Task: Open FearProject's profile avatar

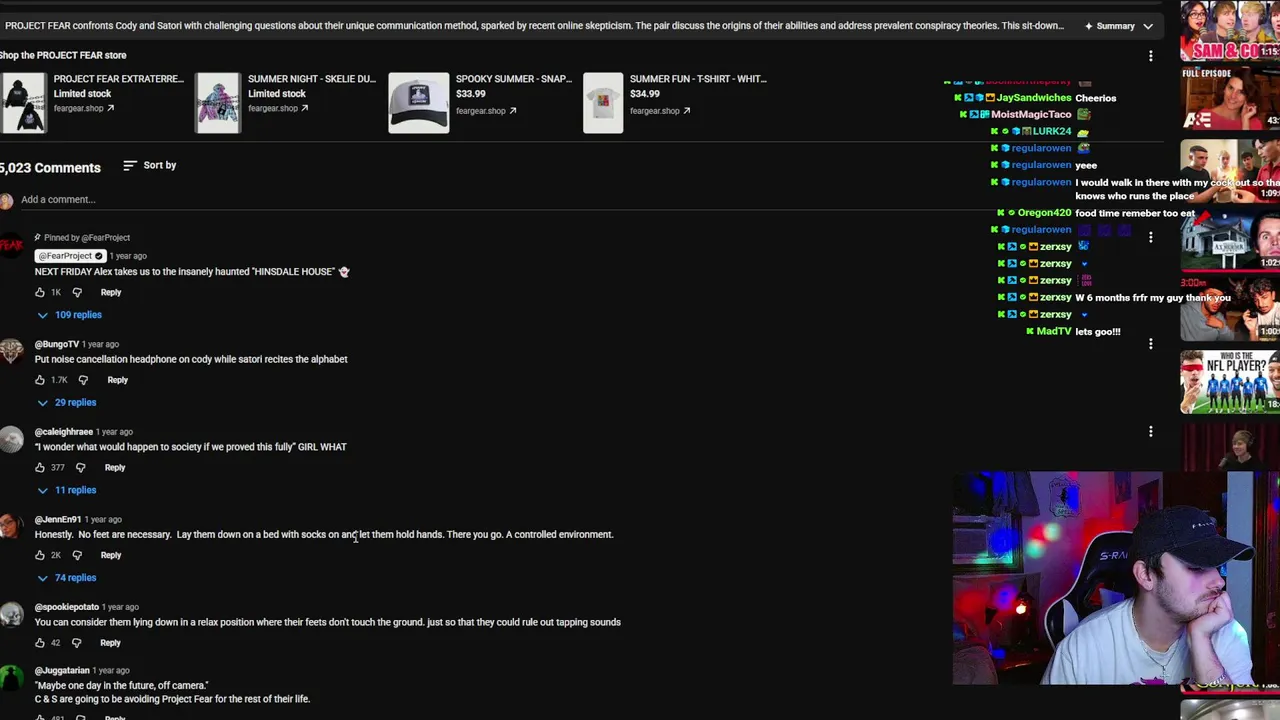Action: point(11,246)
